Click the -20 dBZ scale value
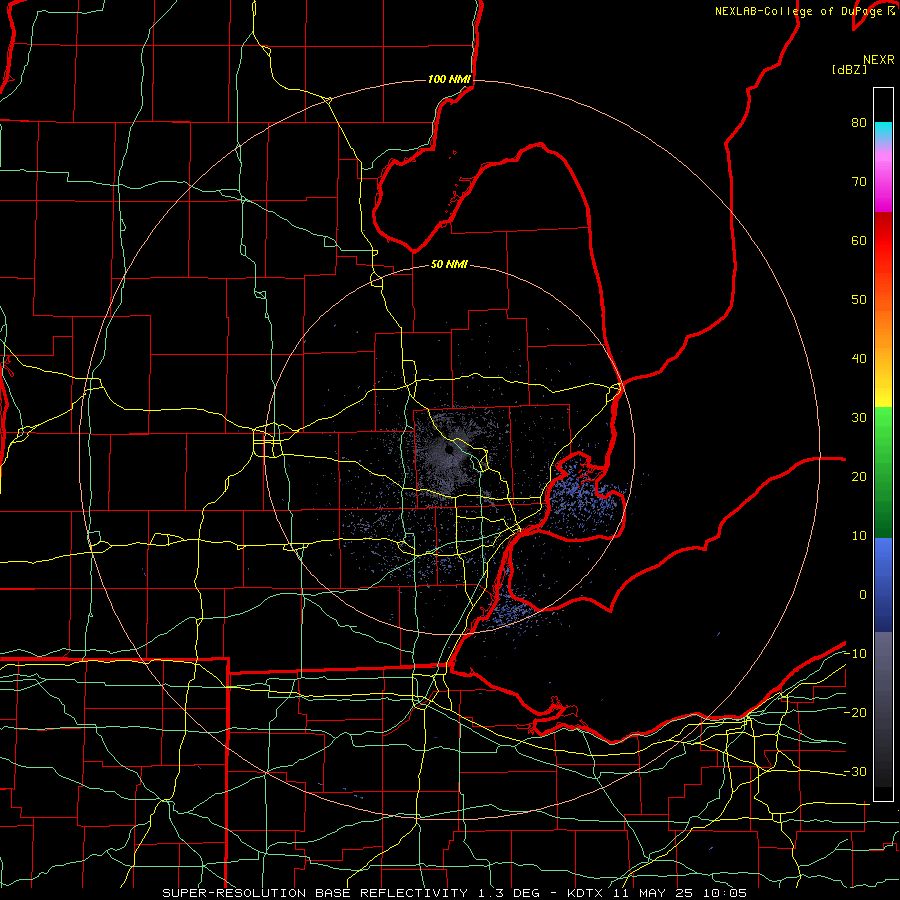The image size is (900, 900). [x=855, y=713]
